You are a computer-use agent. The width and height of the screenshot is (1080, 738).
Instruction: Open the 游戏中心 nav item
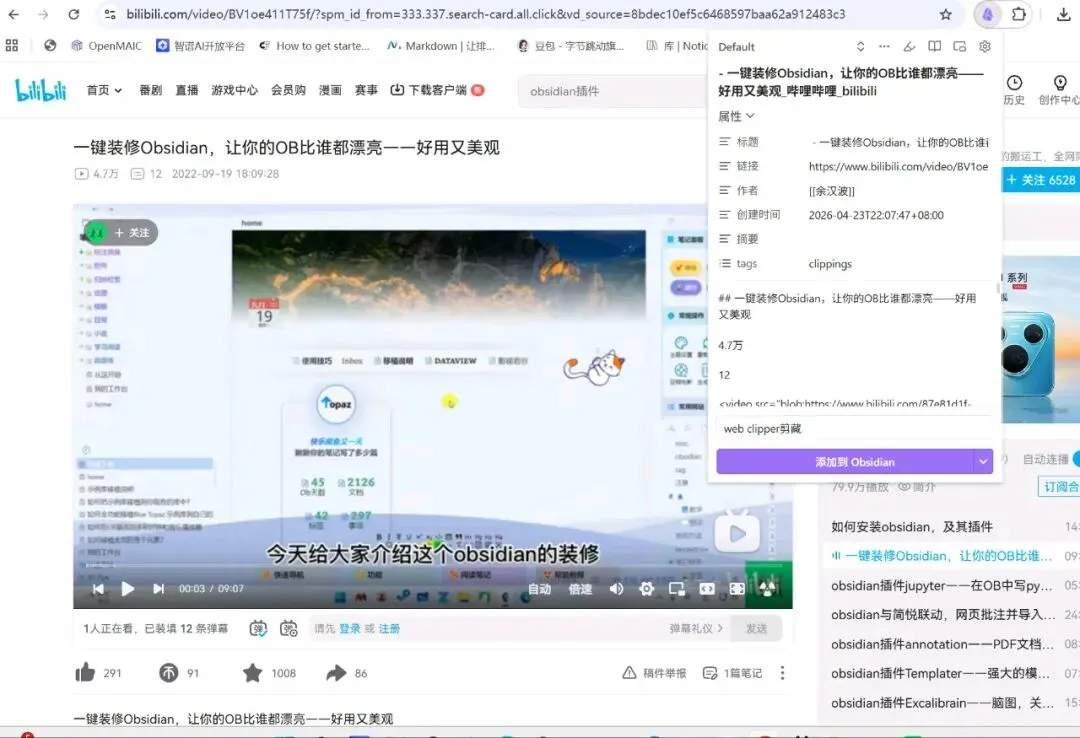(x=234, y=90)
